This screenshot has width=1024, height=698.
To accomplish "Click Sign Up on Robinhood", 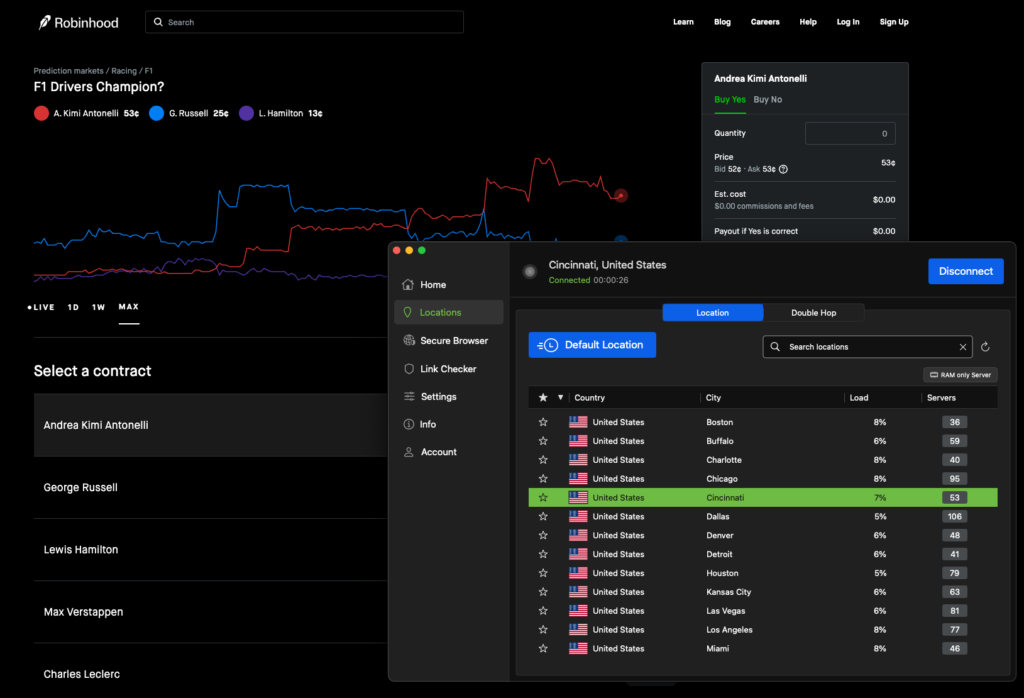I will (894, 22).
